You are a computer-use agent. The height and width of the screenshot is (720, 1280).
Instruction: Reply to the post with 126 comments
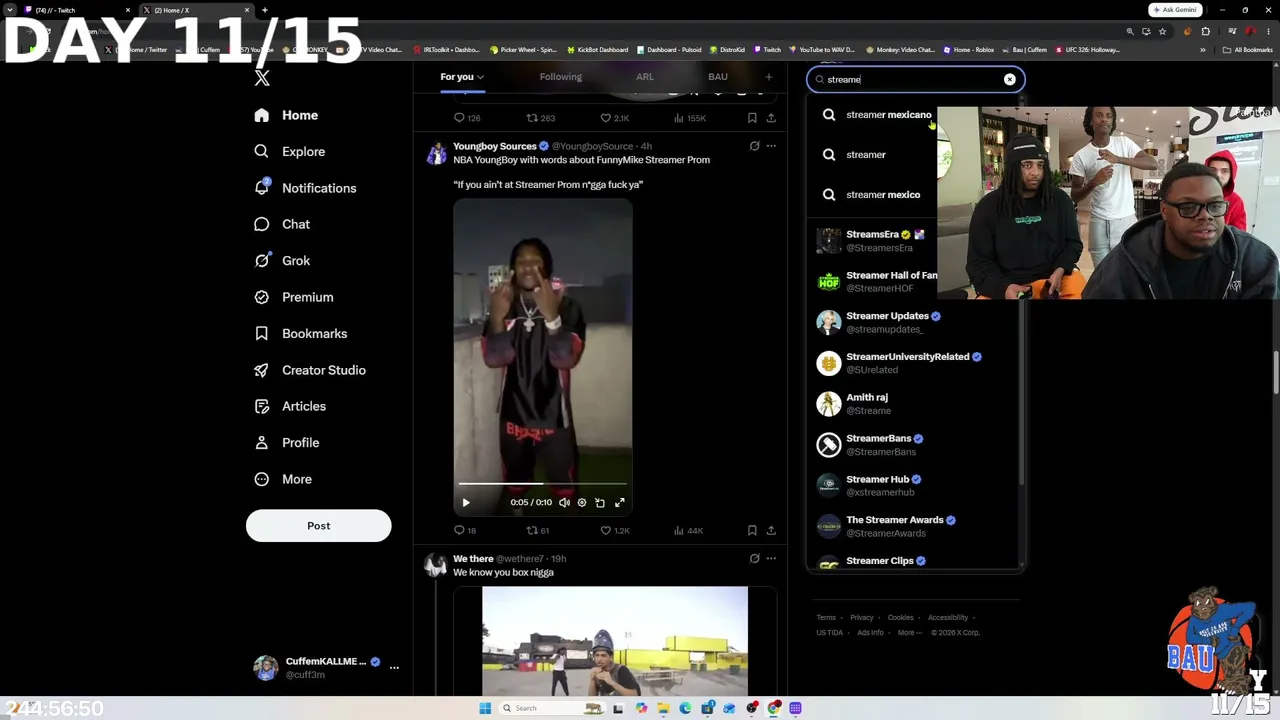(x=467, y=118)
